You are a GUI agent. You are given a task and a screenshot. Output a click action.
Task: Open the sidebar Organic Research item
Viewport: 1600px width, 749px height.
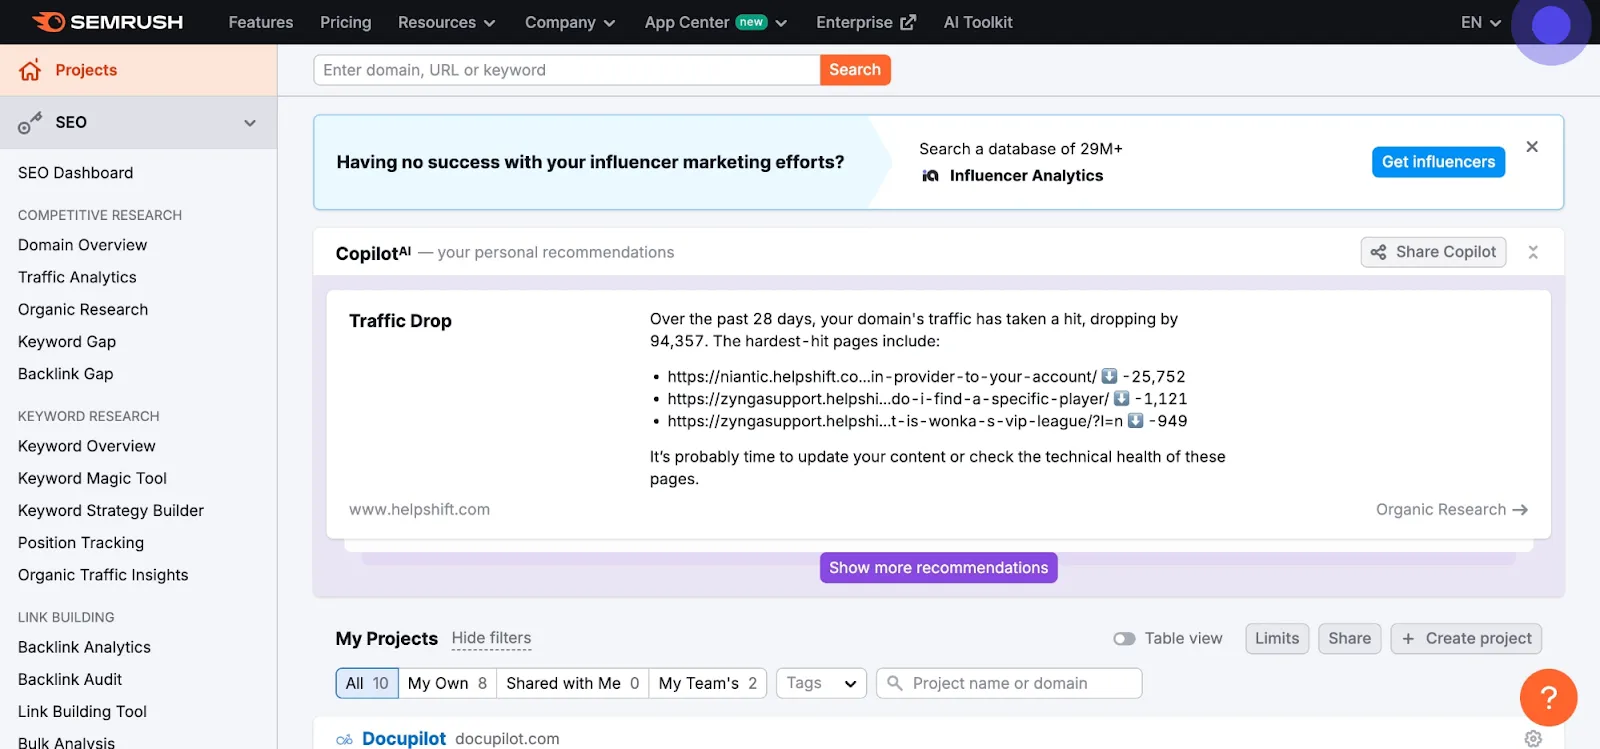tap(83, 310)
